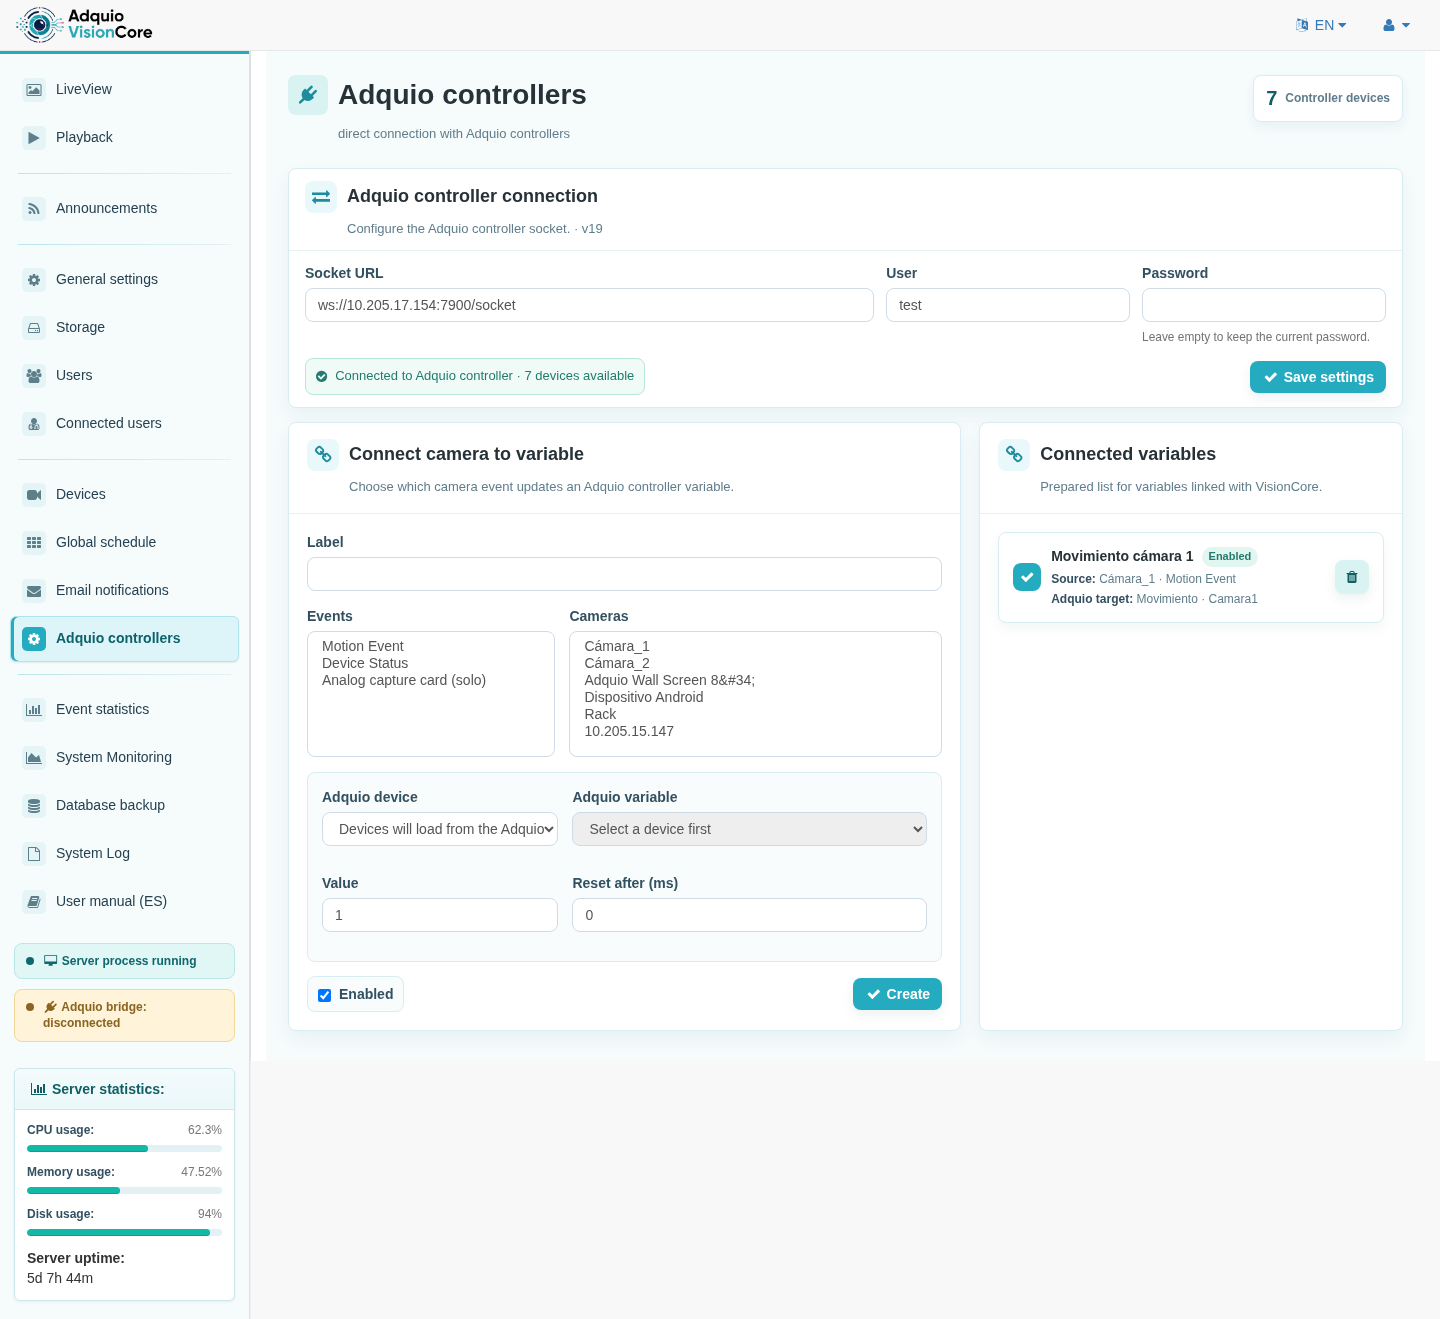Open the EN language dropdown
The height and width of the screenshot is (1319, 1440).
[x=1321, y=25]
